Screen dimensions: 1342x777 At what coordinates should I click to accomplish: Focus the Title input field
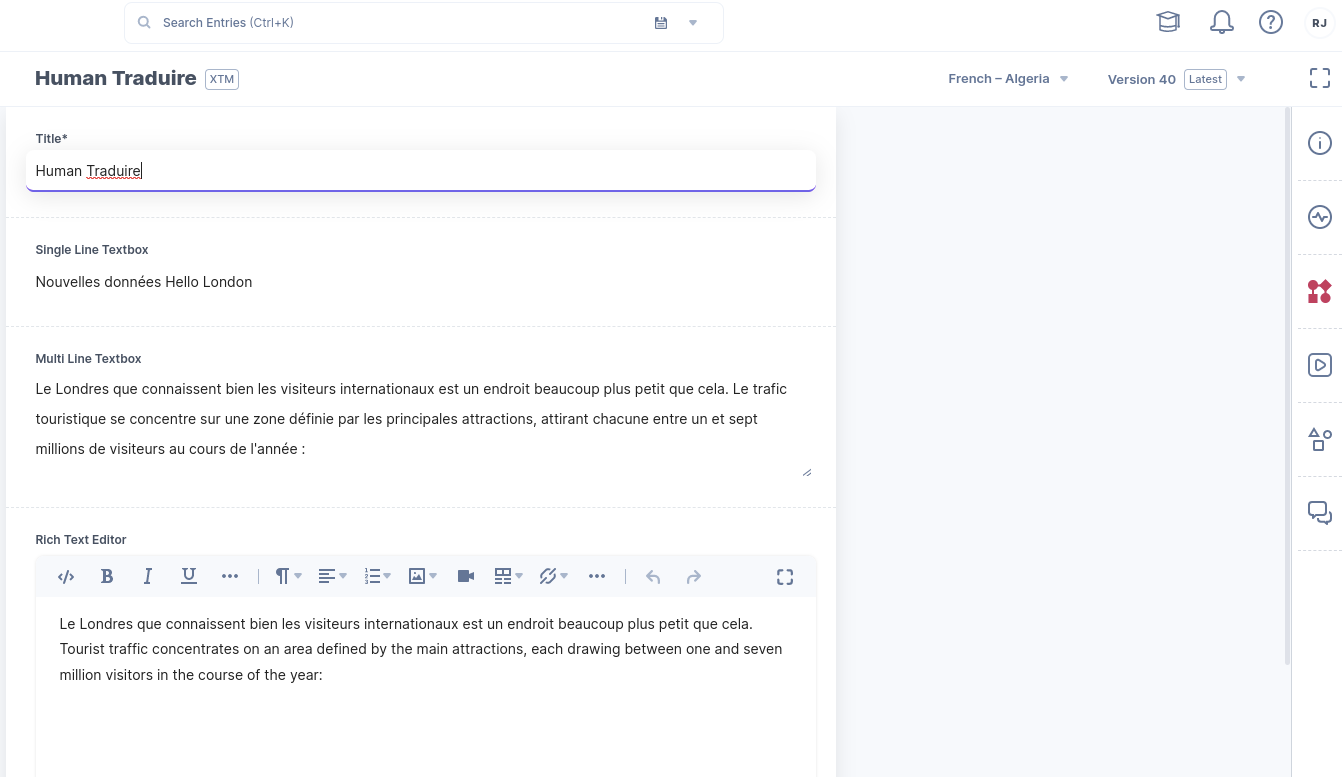[x=421, y=171]
